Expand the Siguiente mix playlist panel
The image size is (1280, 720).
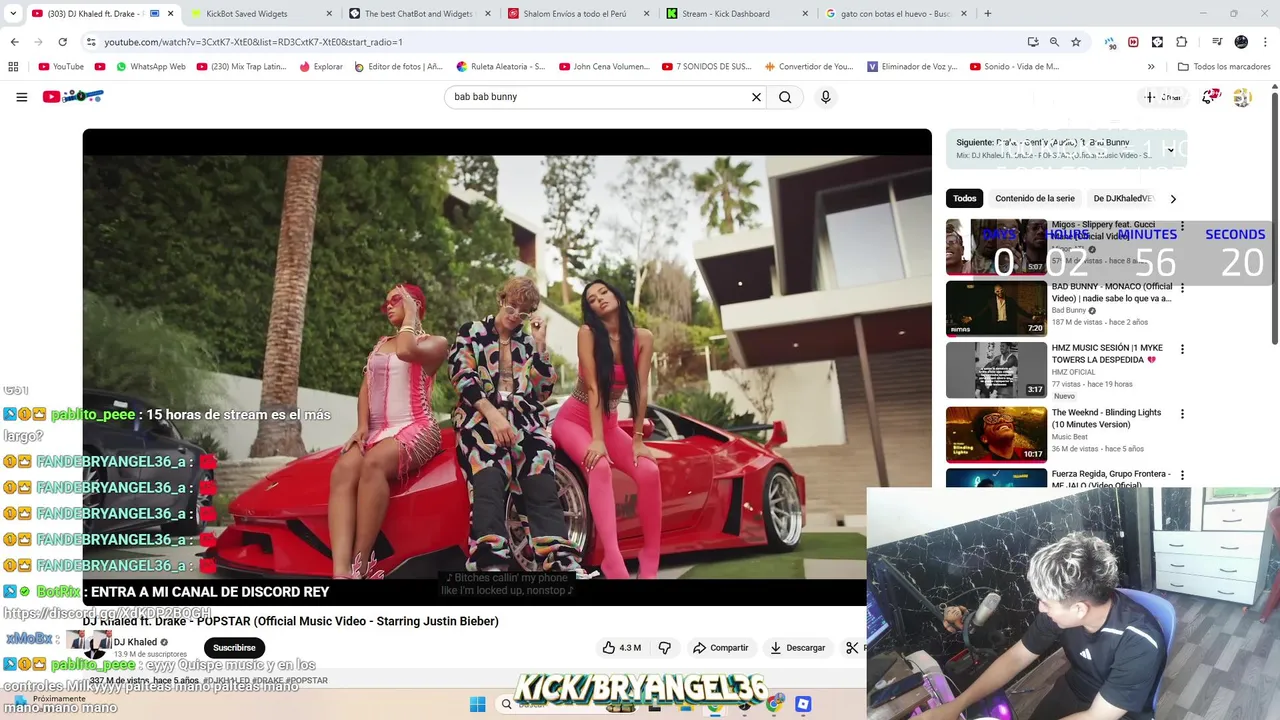[1170, 150]
